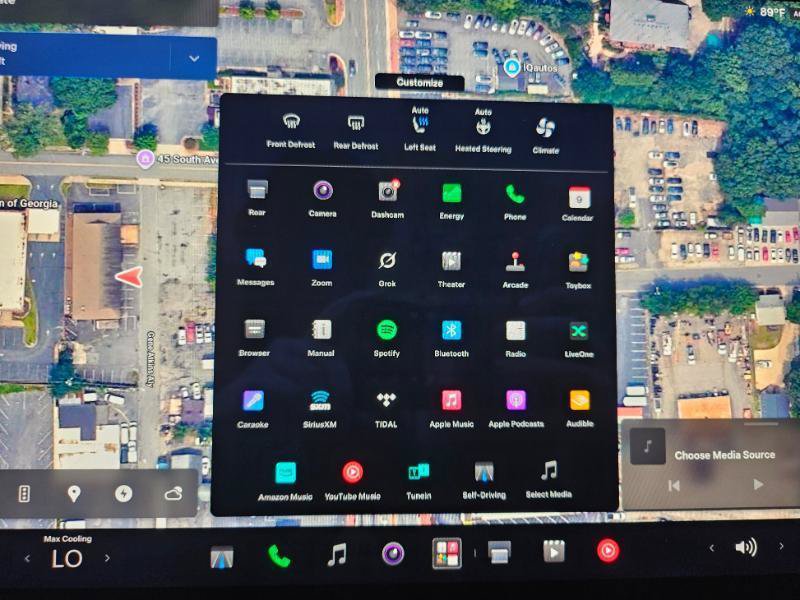Raise volume with right arrow
800x600 pixels.
781,546
